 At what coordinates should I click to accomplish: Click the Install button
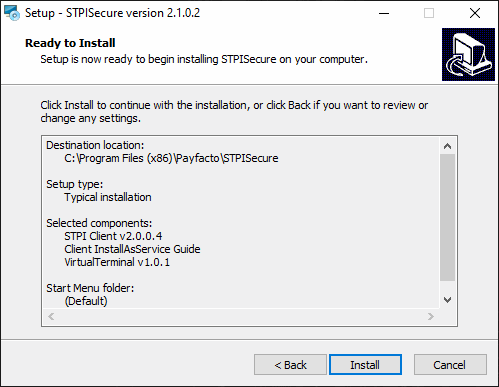(x=365, y=365)
